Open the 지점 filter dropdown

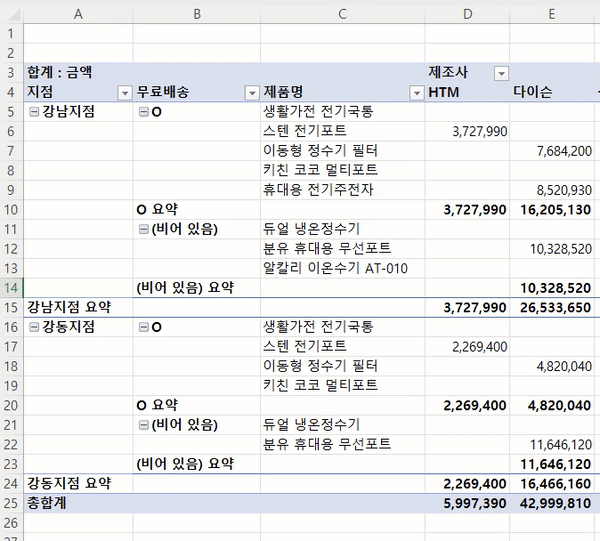[x=125, y=93]
